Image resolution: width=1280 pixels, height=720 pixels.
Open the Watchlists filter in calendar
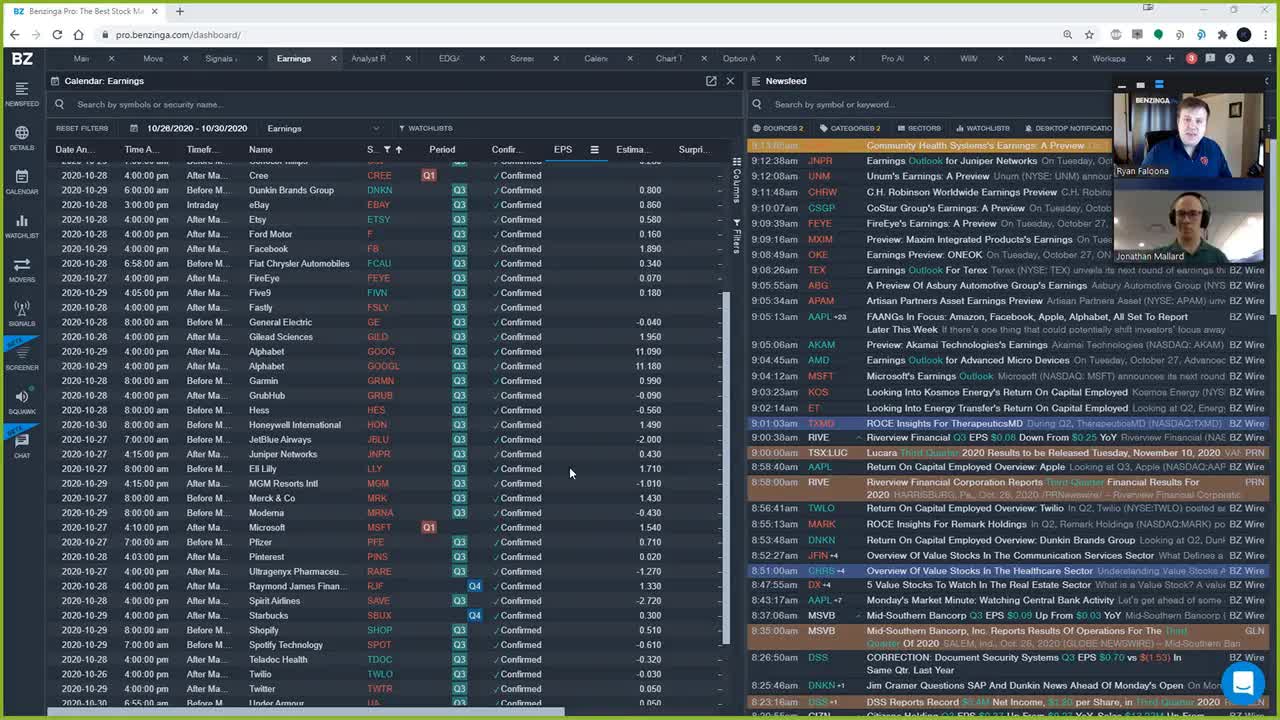click(426, 128)
